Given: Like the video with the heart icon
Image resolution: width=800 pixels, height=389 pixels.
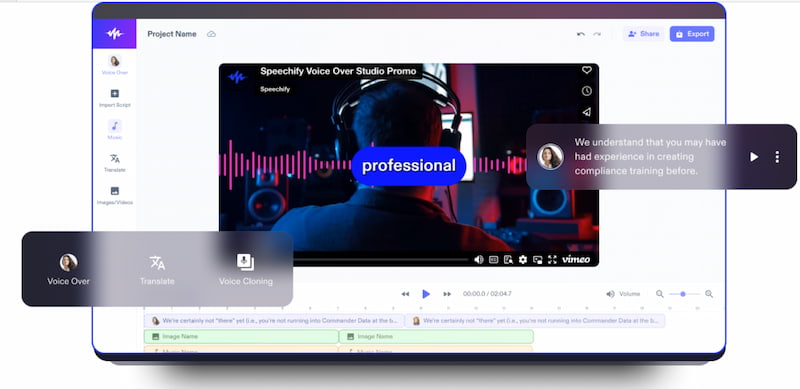Looking at the screenshot, I should [x=587, y=70].
